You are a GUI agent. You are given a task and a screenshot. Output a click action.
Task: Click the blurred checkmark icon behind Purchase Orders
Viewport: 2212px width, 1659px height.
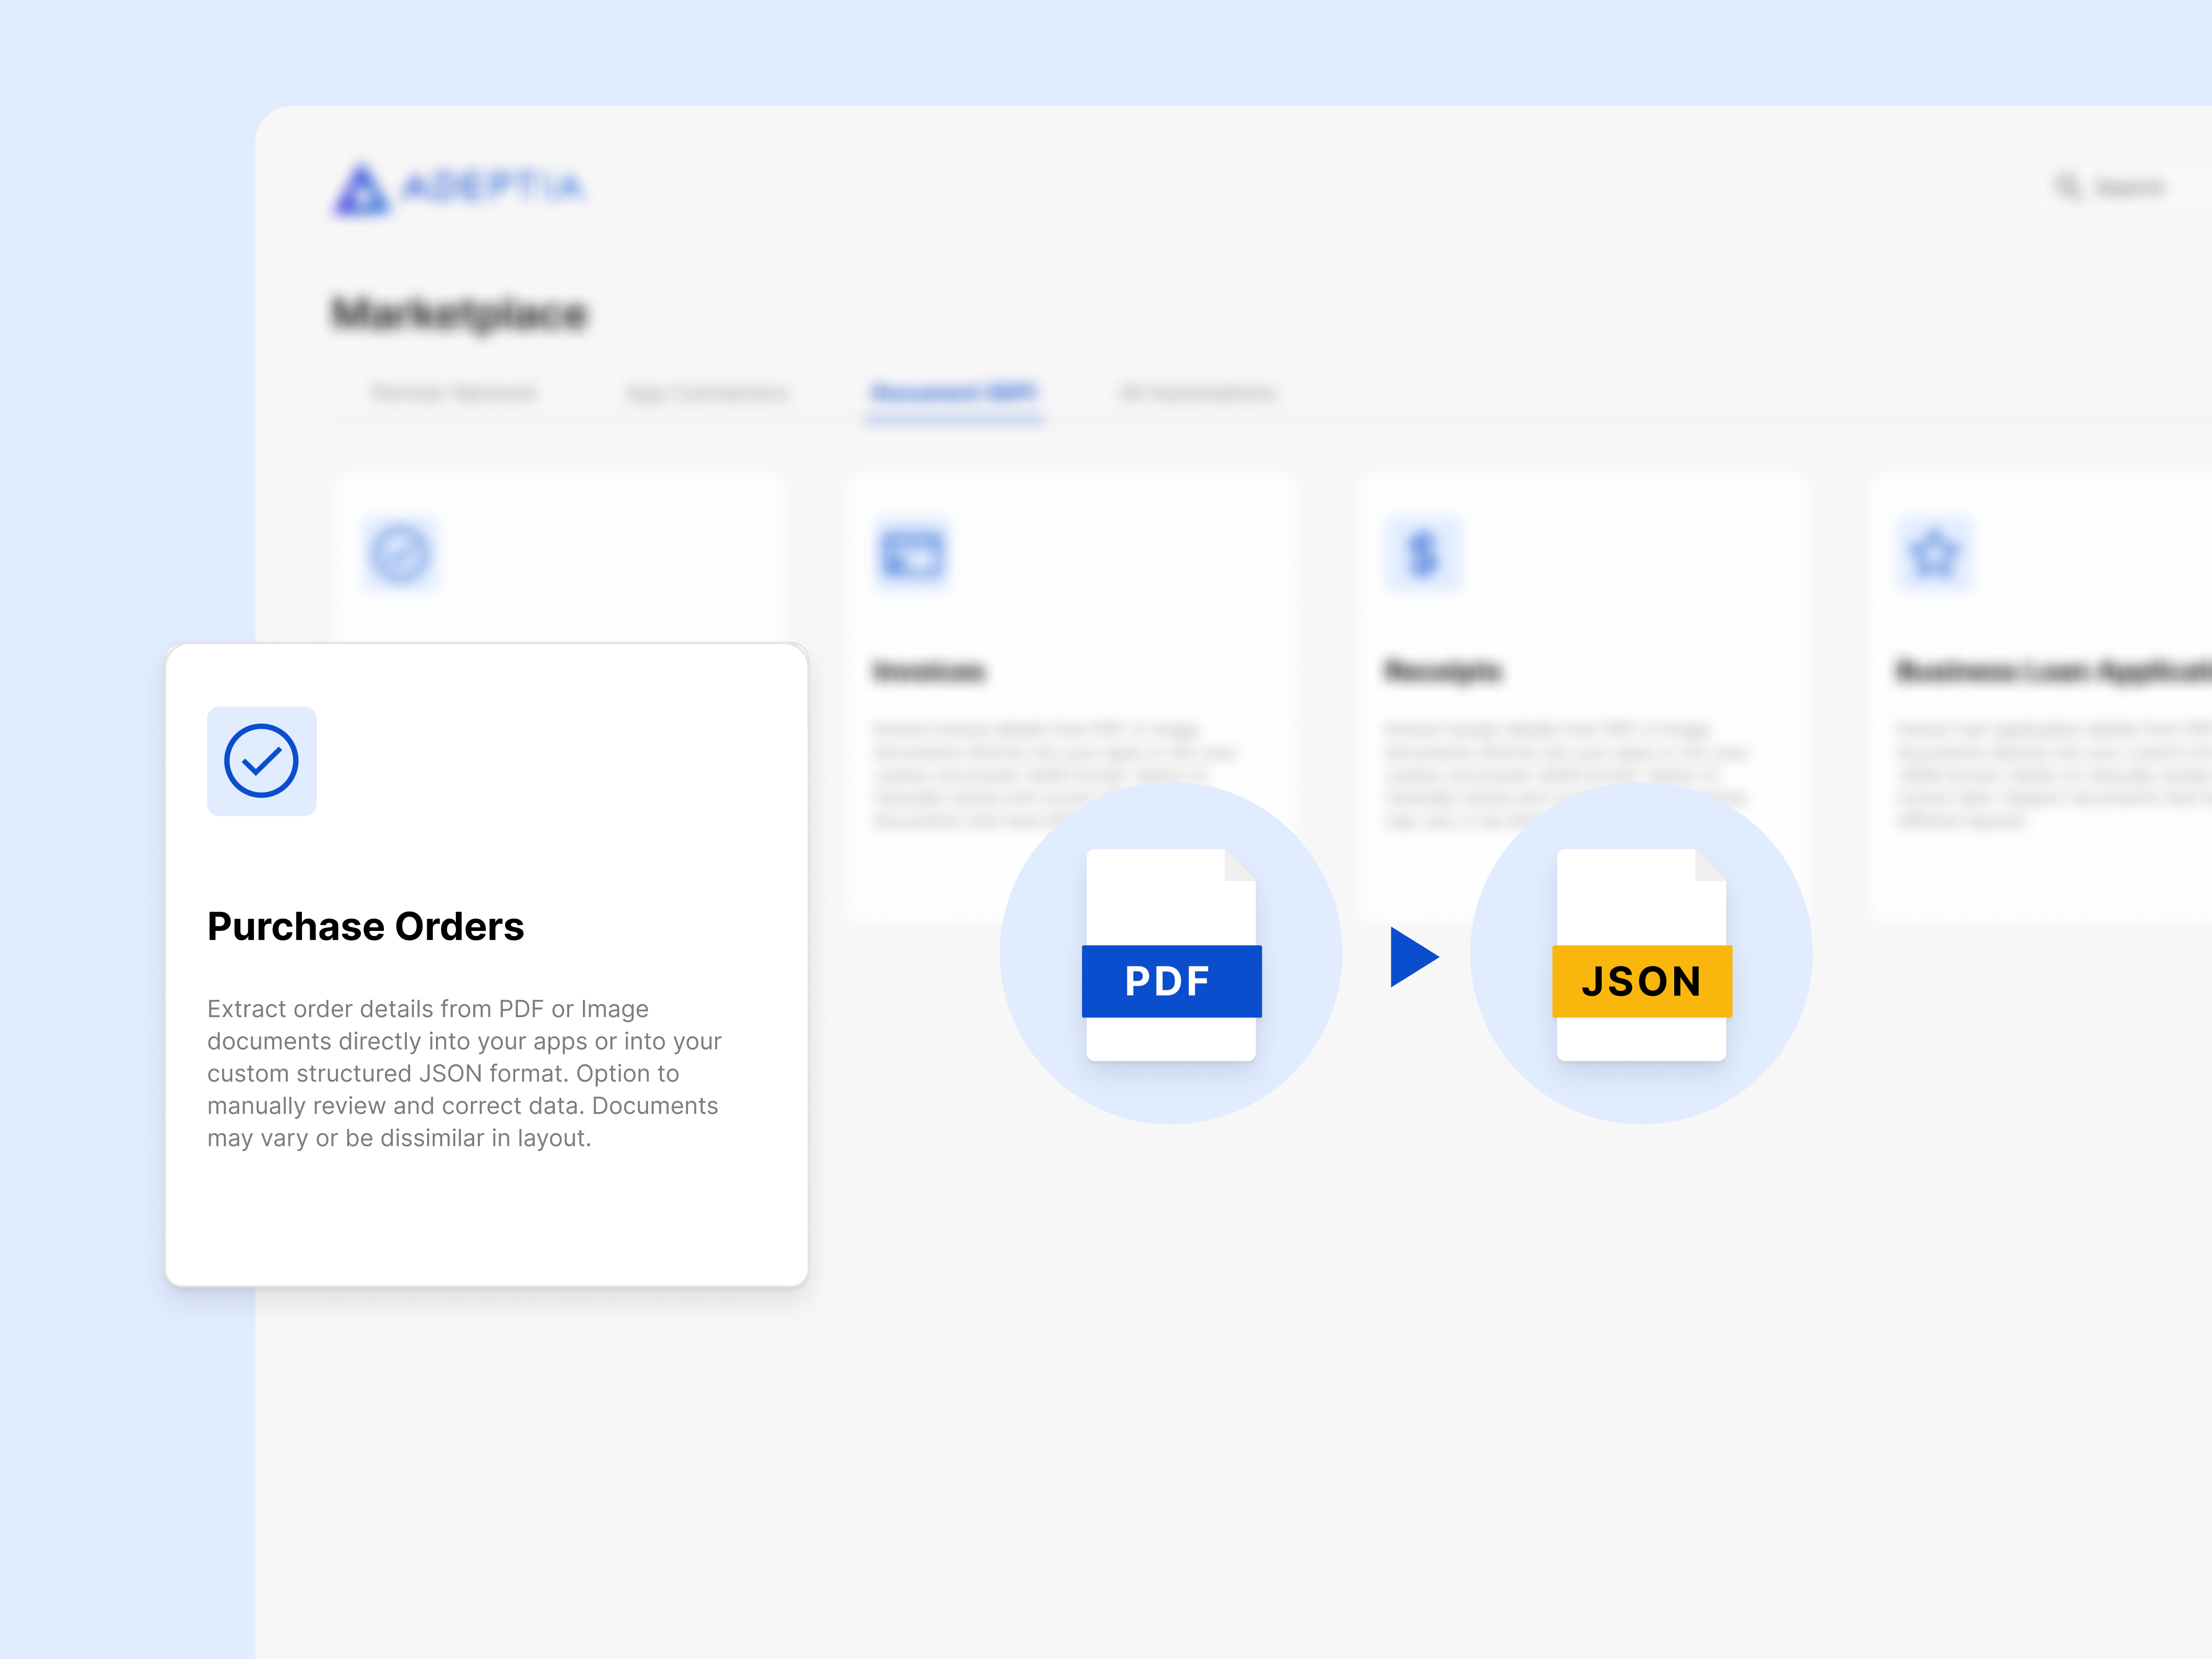tap(400, 554)
